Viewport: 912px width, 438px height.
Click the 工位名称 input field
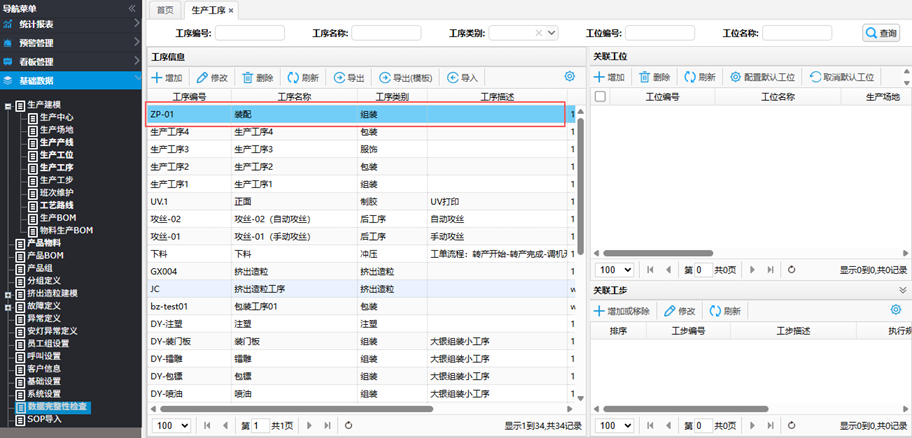pos(797,33)
